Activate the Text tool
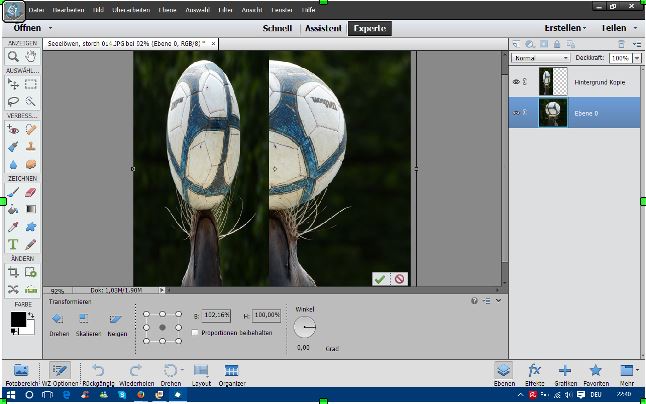 click(14, 243)
